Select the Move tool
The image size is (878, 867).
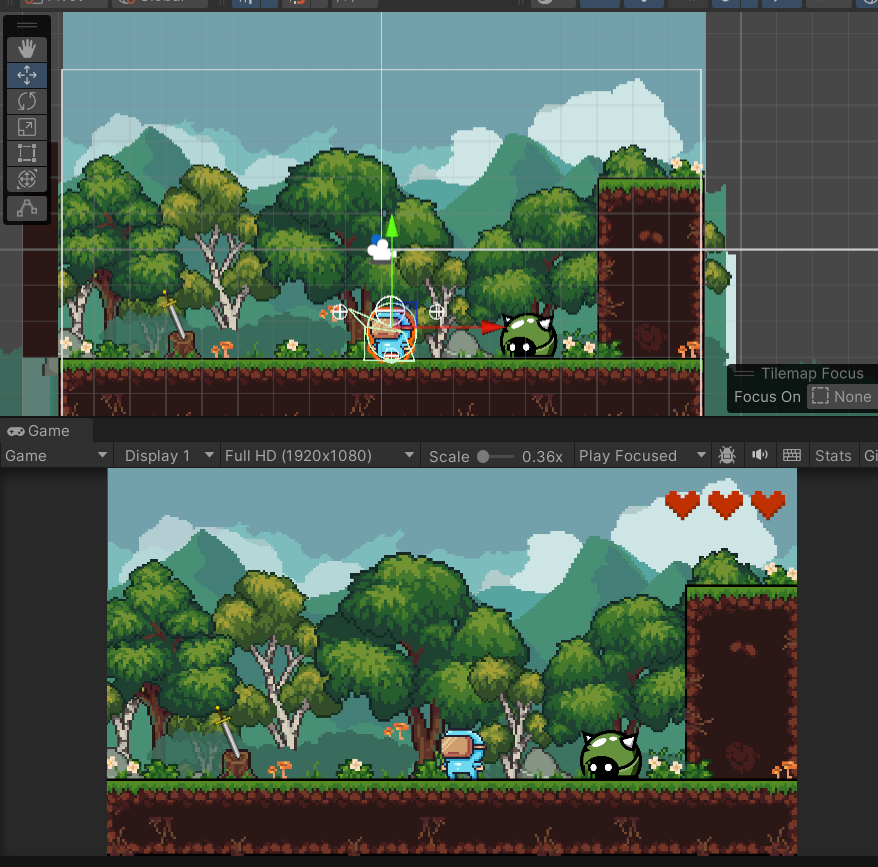coord(27,75)
